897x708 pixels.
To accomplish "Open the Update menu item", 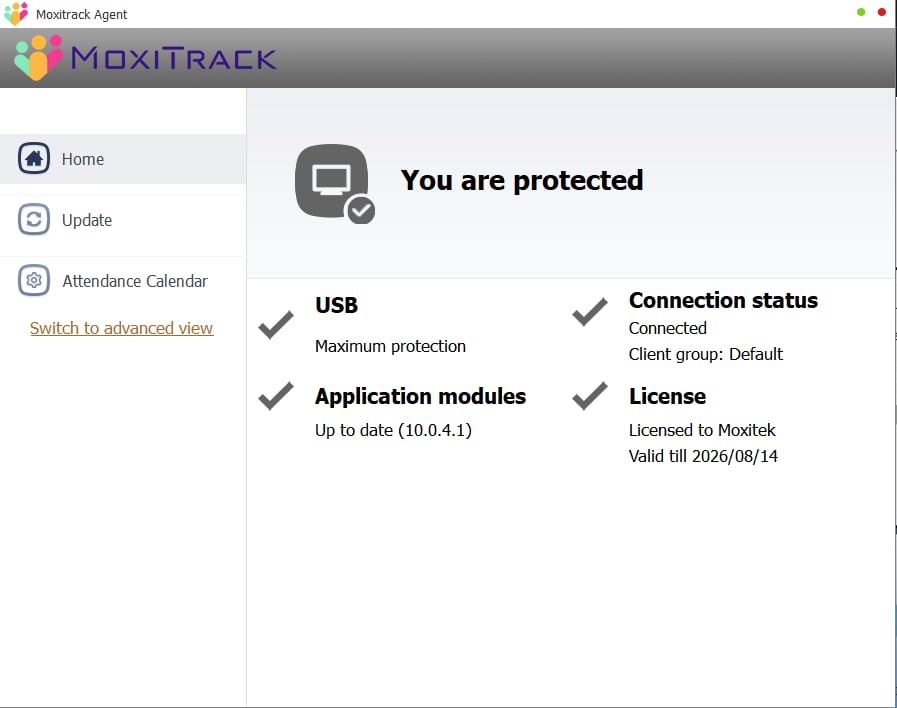I will click(x=87, y=220).
